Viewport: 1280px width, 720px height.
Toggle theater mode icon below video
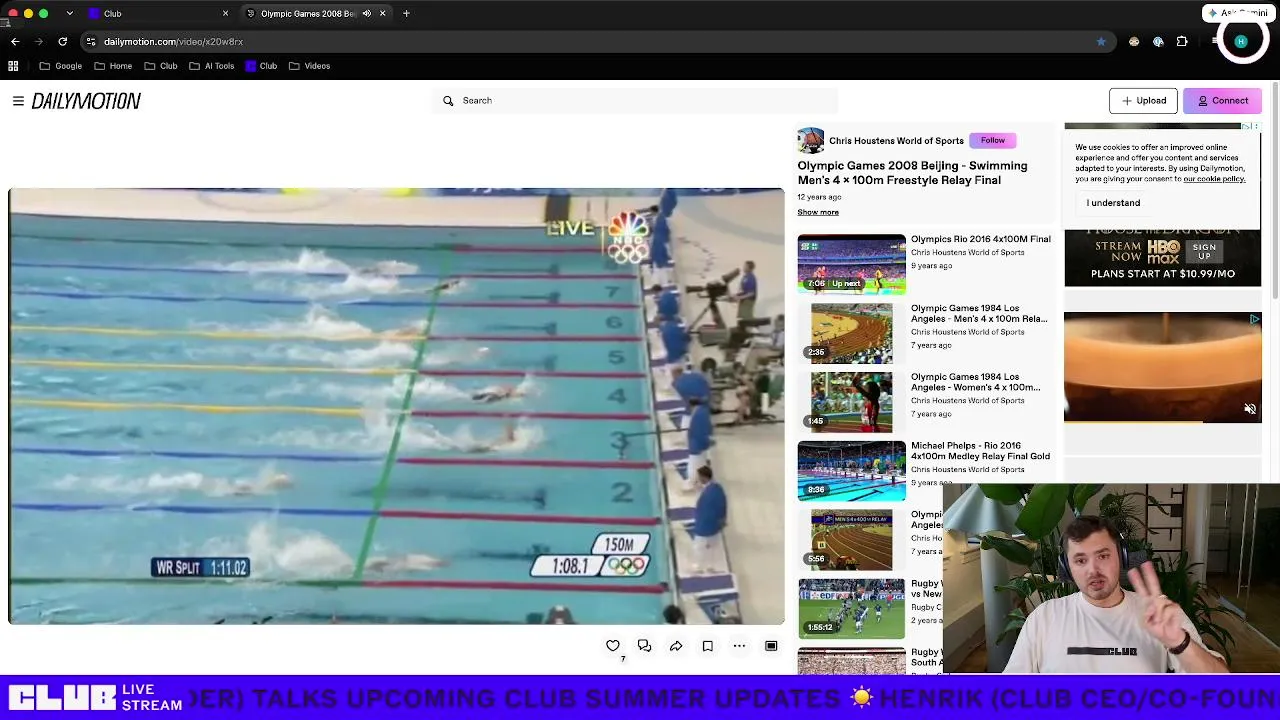771,646
